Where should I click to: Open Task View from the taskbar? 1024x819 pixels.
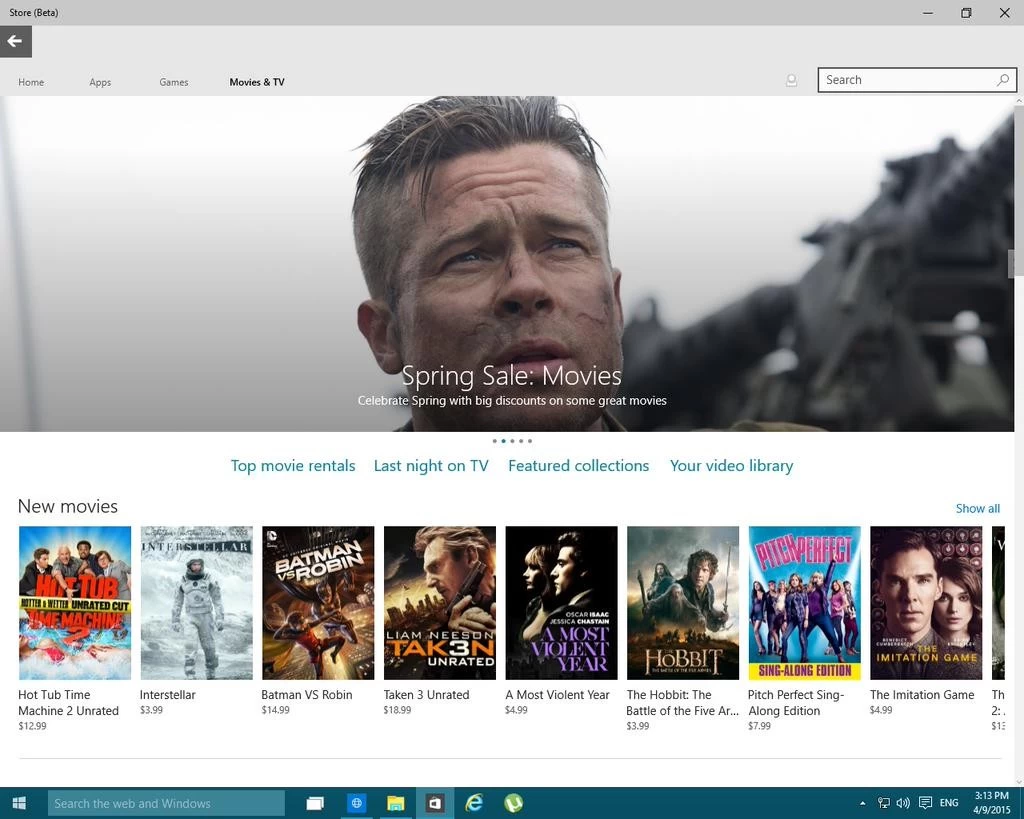[x=315, y=803]
